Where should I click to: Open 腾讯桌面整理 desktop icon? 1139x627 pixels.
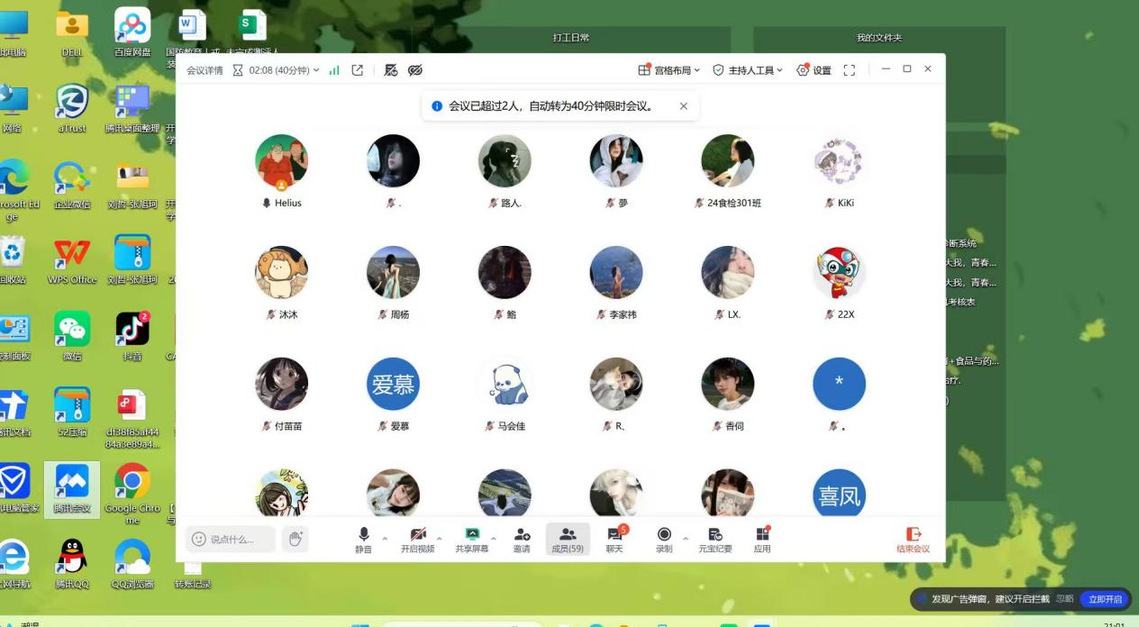[132, 108]
